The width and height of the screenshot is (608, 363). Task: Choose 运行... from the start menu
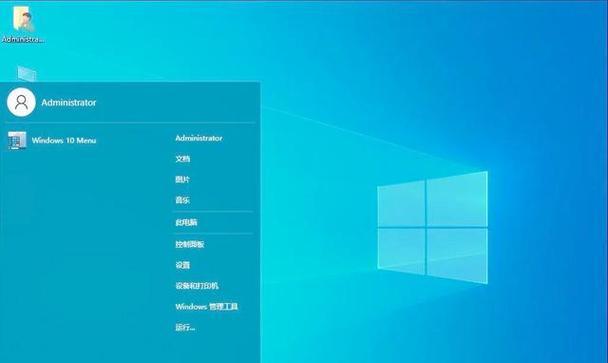coord(185,327)
